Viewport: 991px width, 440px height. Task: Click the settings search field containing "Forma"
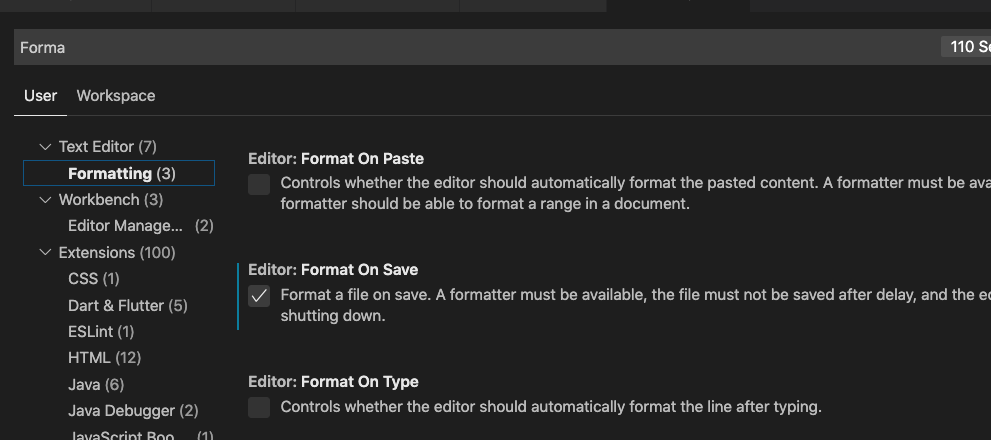pyautogui.click(x=470, y=47)
